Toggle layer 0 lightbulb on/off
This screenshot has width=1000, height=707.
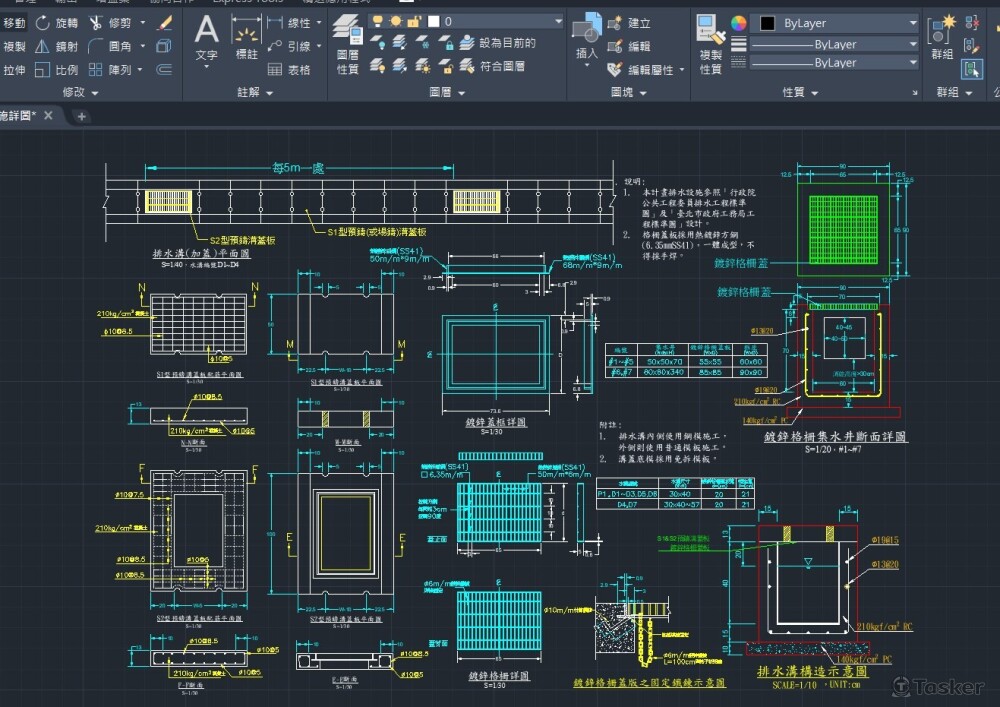point(375,21)
